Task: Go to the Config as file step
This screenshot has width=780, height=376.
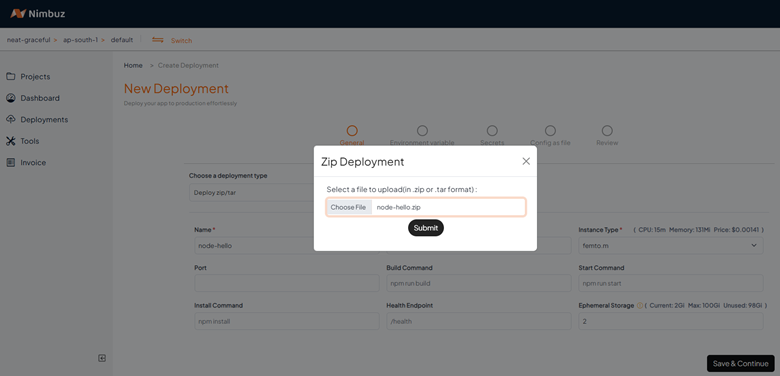Action: click(550, 130)
